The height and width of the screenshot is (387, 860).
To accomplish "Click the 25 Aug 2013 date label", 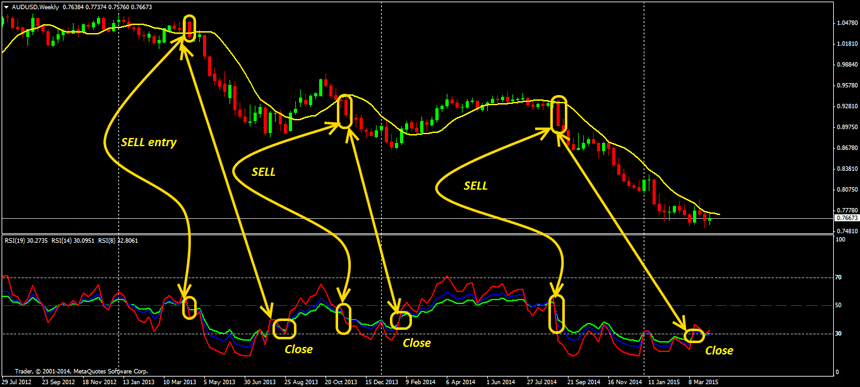I will tap(302, 382).
